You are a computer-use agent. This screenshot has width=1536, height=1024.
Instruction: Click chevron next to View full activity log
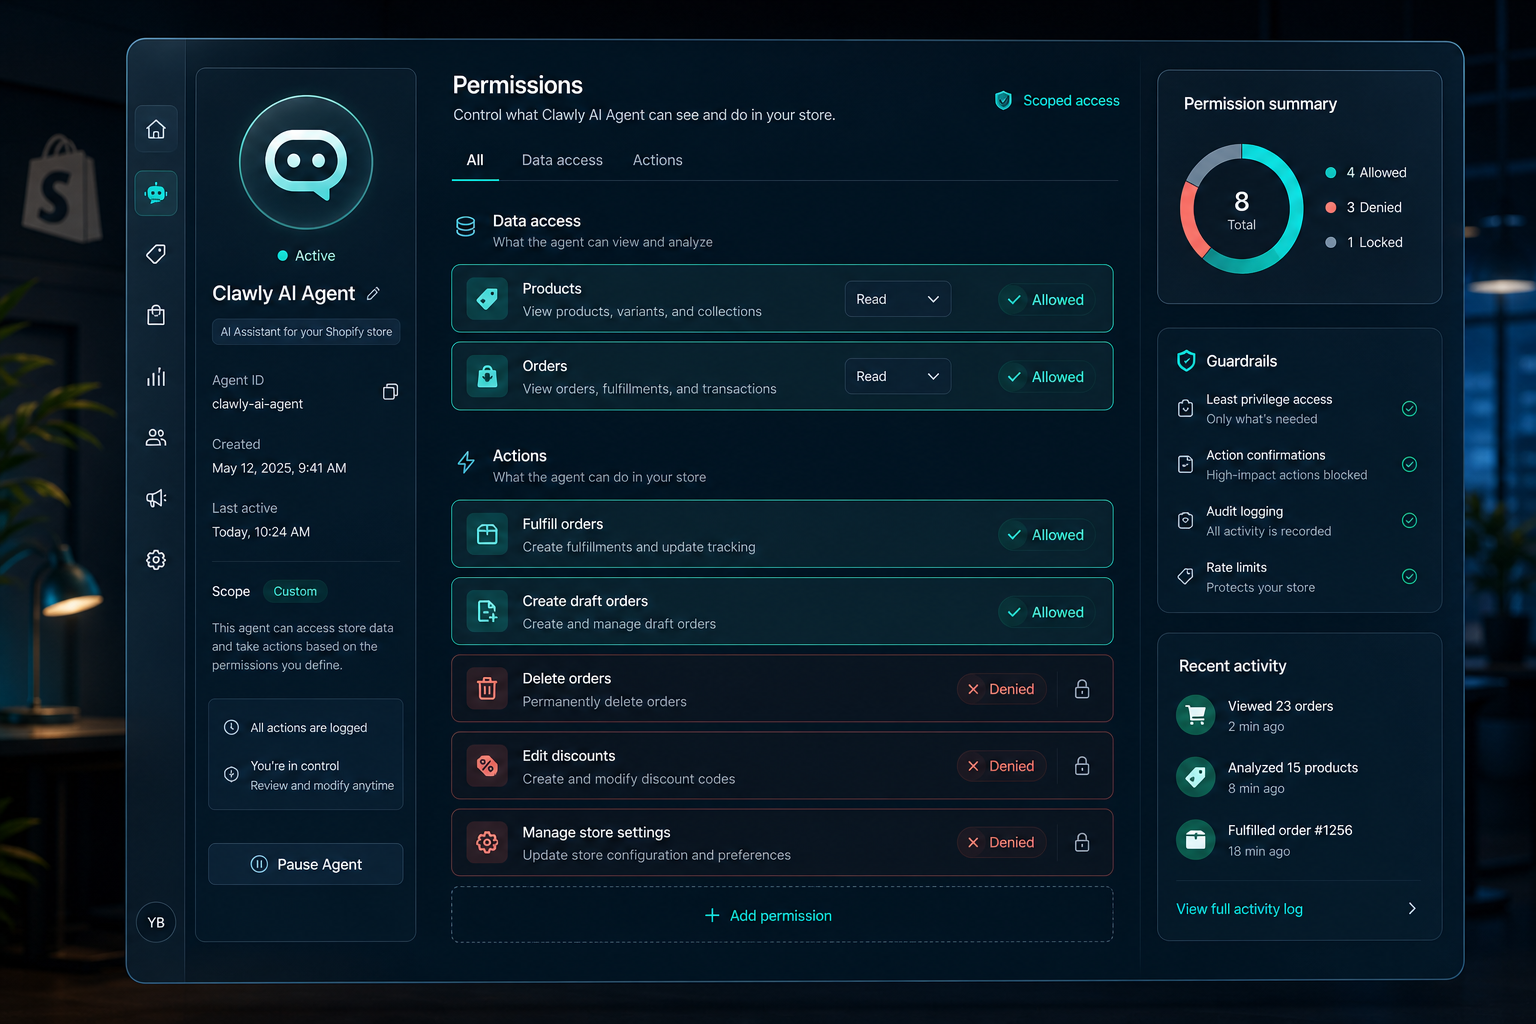(x=1412, y=909)
